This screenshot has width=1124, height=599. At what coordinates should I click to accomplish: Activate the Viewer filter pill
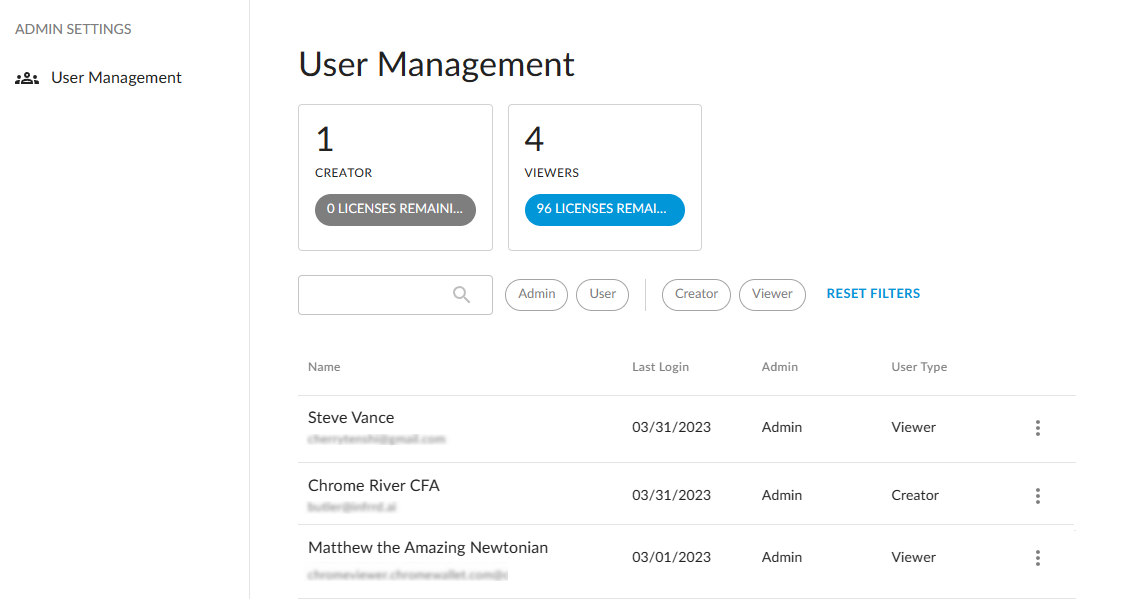772,294
